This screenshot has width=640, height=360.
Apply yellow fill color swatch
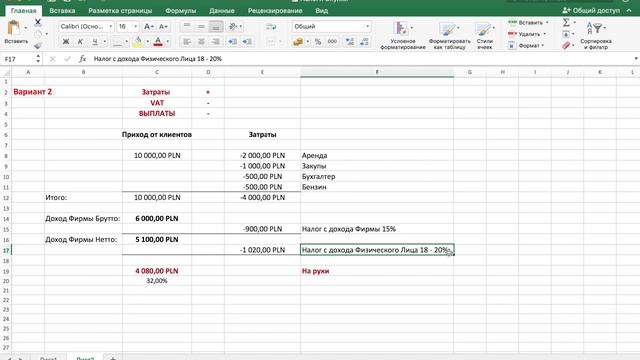point(138,42)
